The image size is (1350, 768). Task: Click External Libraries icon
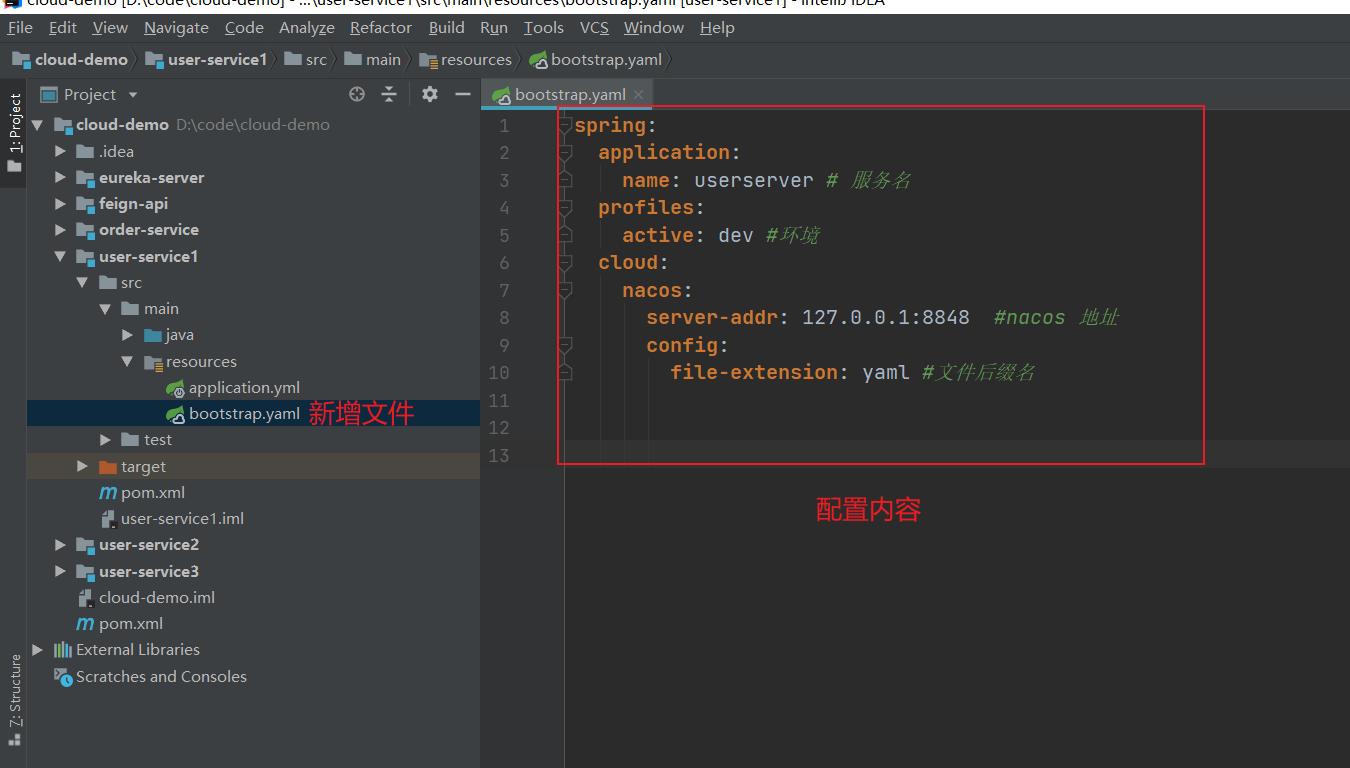click(63, 650)
